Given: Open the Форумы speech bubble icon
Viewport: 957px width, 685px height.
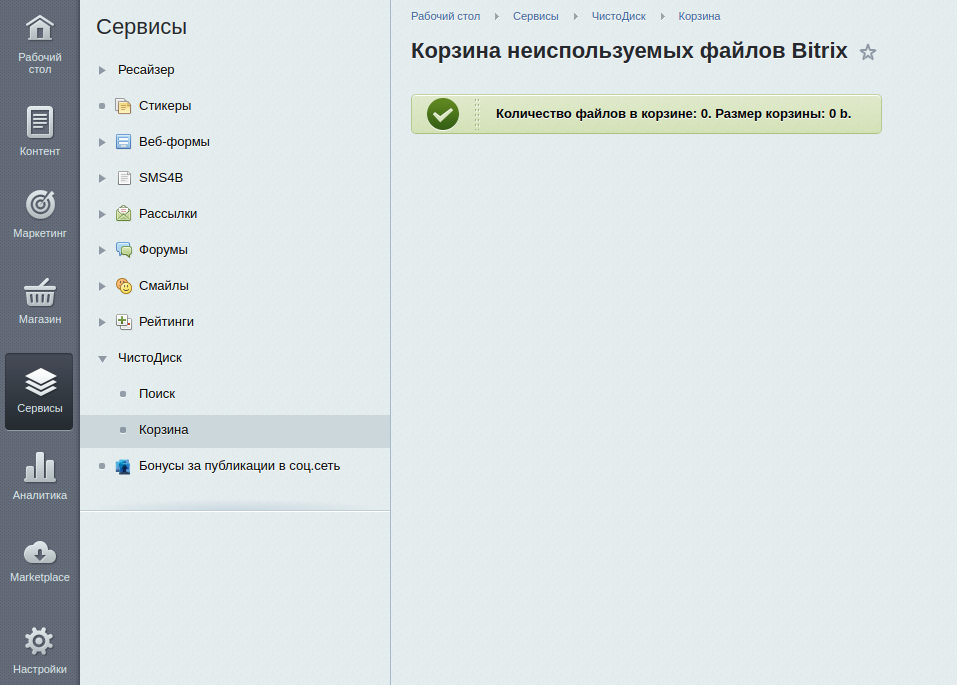Looking at the screenshot, I should tap(122, 249).
